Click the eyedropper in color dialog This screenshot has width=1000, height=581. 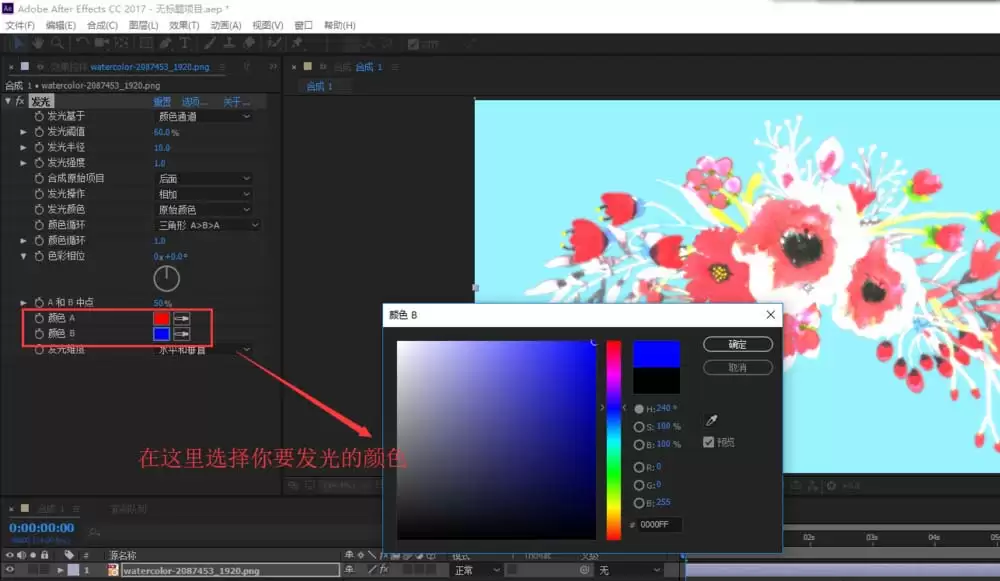pyautogui.click(x=712, y=420)
